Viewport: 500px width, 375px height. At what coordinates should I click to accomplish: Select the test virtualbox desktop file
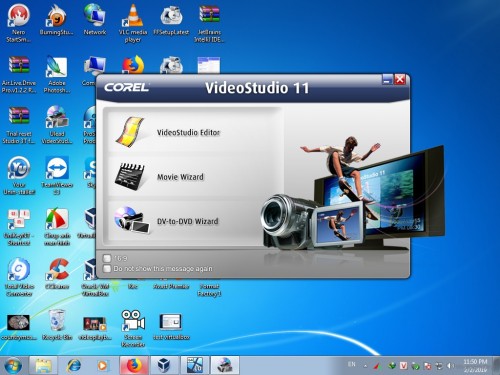pos(171,327)
